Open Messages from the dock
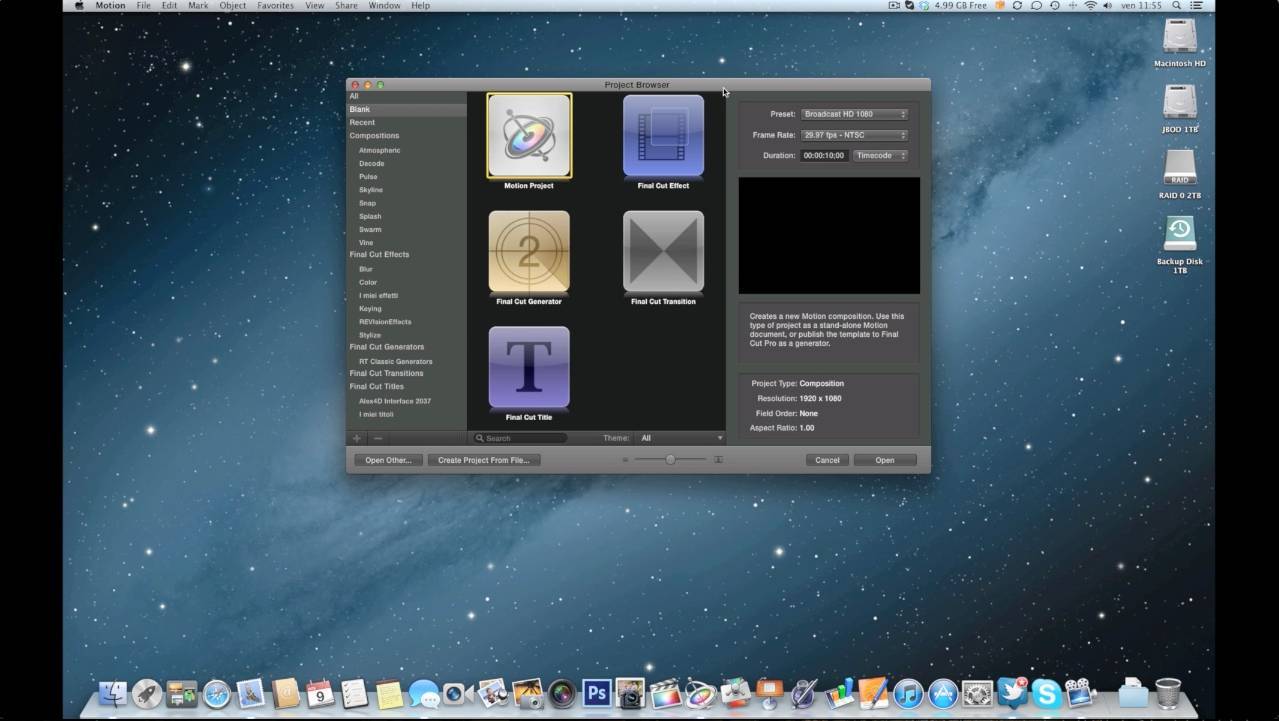This screenshot has width=1279, height=721. [x=424, y=693]
